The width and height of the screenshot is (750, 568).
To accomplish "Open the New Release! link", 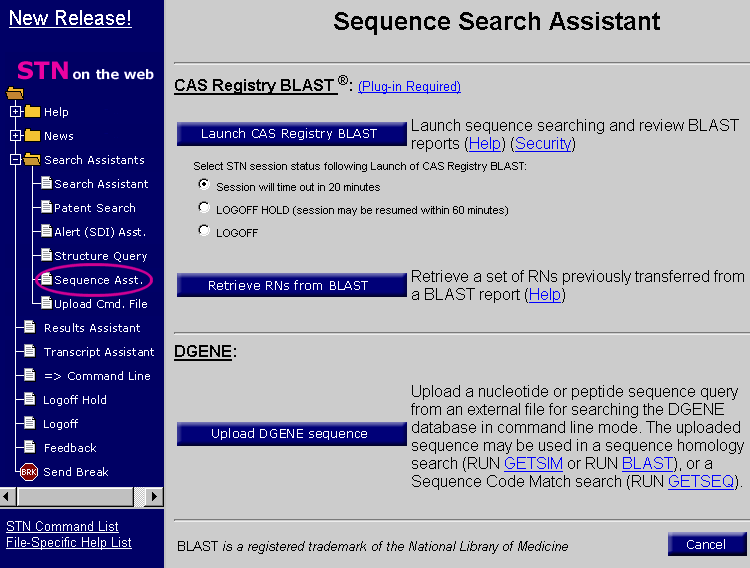I will pyautogui.click(x=70, y=18).
